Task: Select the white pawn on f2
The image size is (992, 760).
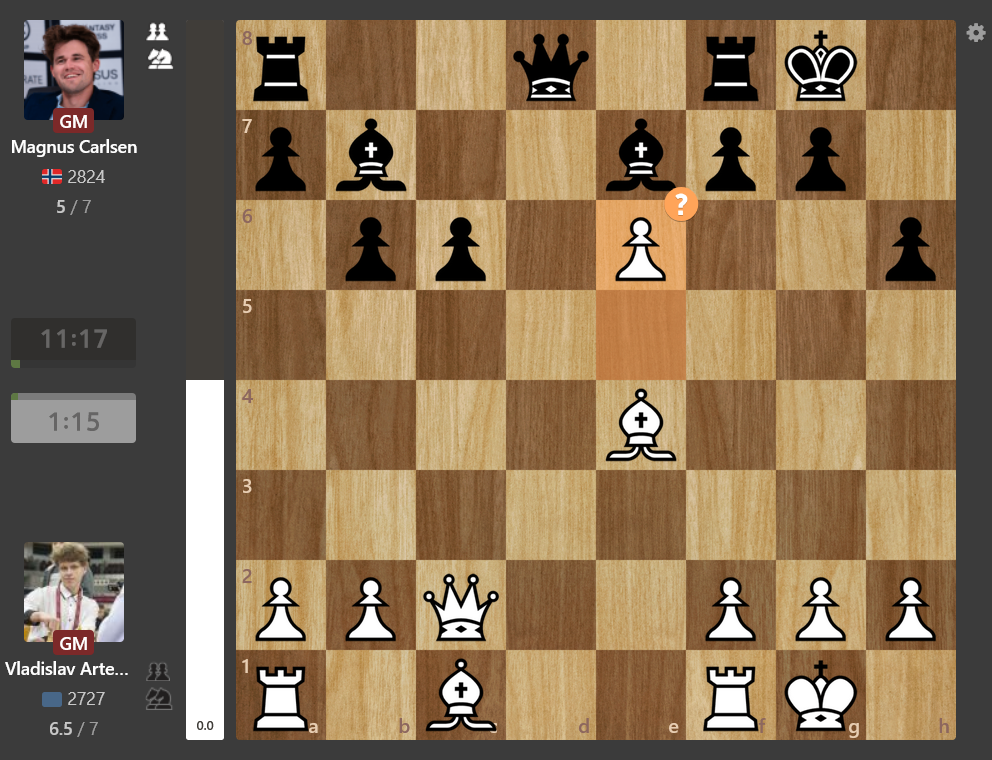Action: point(731,609)
